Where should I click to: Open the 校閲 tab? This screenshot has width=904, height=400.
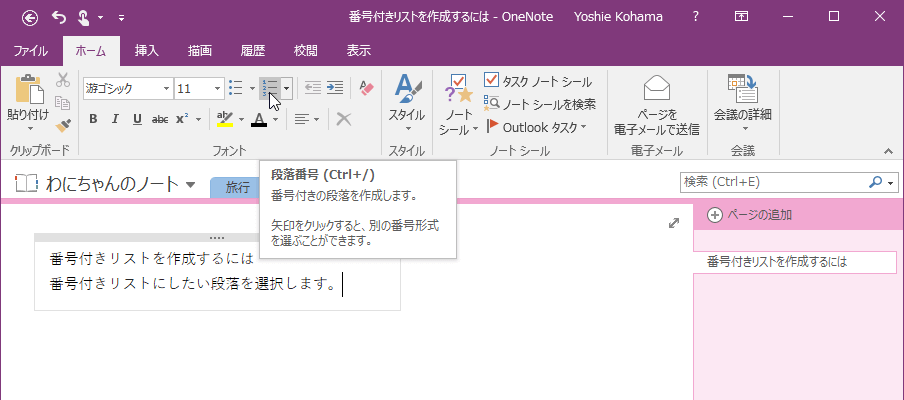click(x=306, y=51)
